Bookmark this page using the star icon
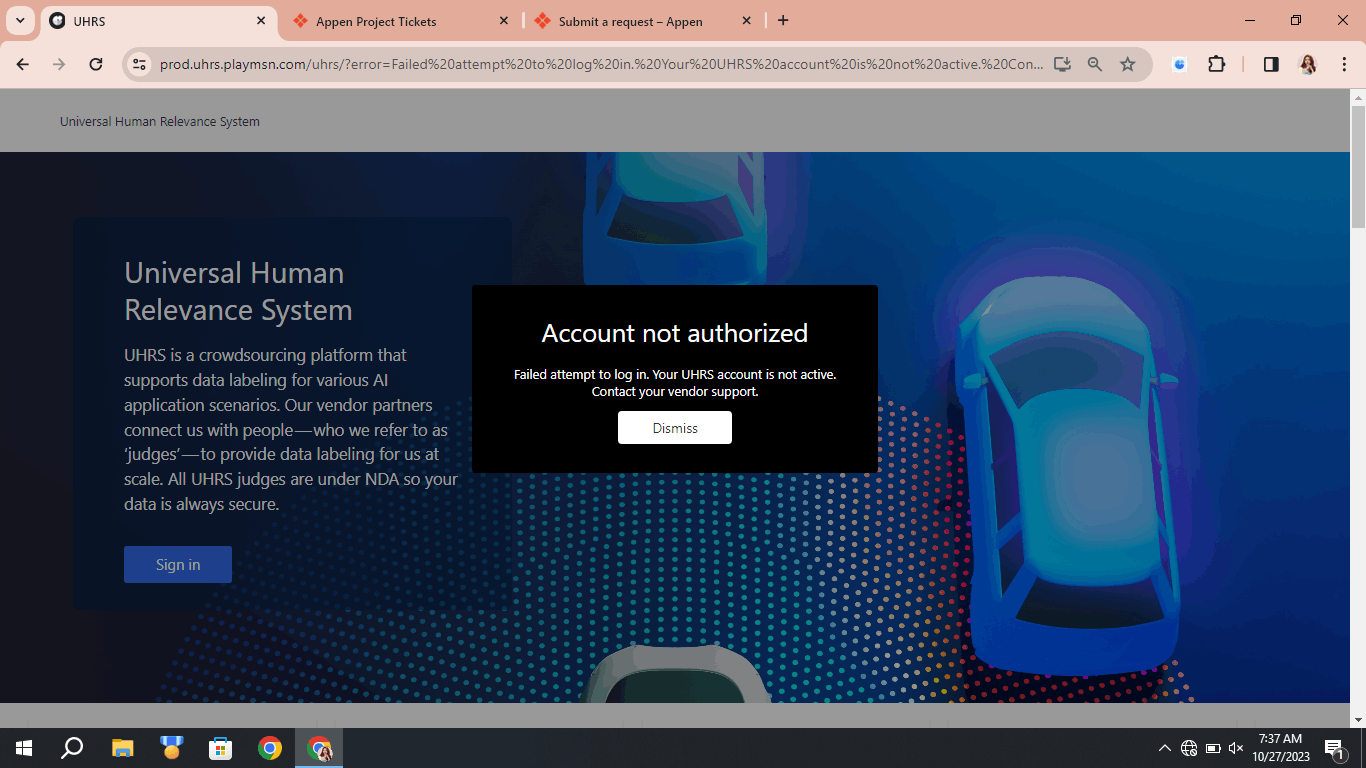Viewport: 1366px width, 768px height. pos(1128,63)
